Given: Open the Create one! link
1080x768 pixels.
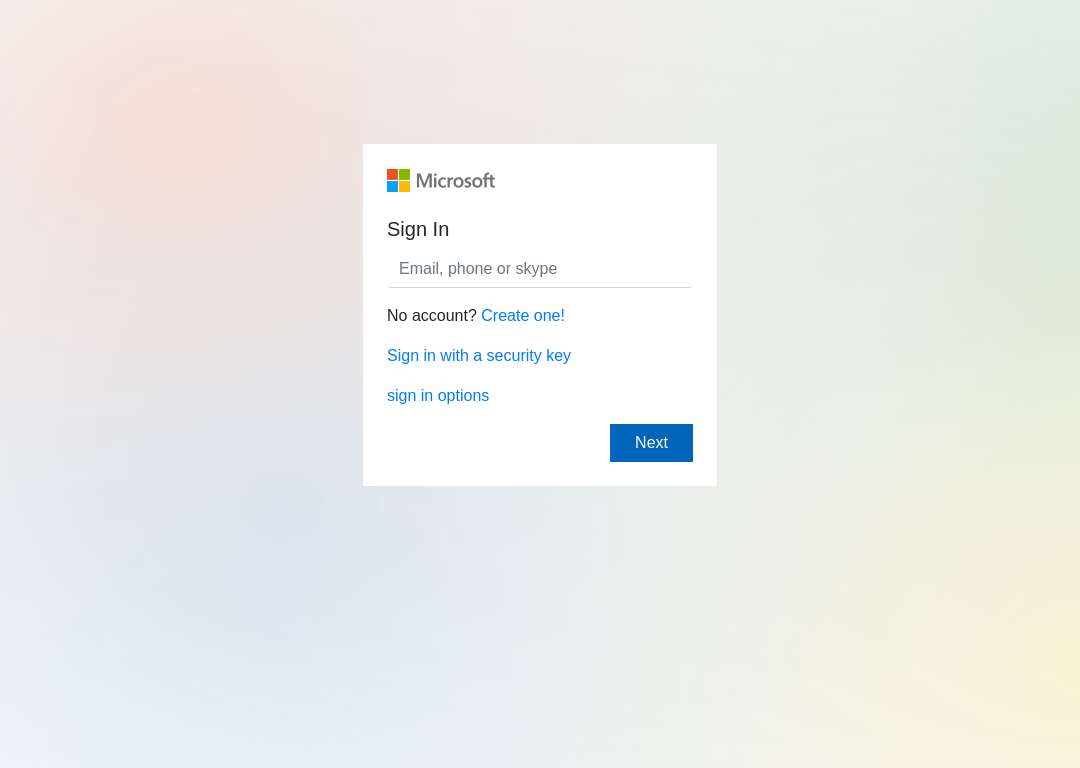Looking at the screenshot, I should pyautogui.click(x=523, y=315).
